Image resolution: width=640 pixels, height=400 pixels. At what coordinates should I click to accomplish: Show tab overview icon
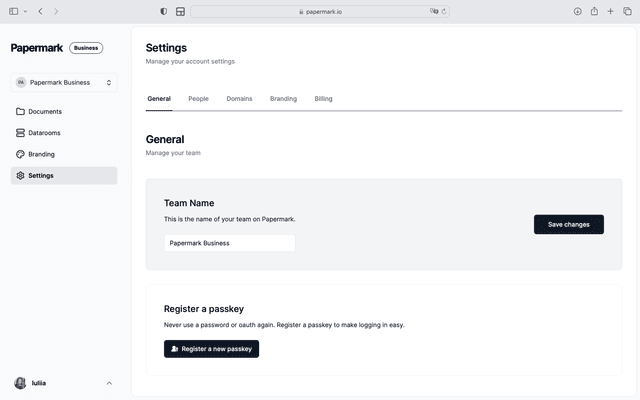pyautogui.click(x=627, y=11)
